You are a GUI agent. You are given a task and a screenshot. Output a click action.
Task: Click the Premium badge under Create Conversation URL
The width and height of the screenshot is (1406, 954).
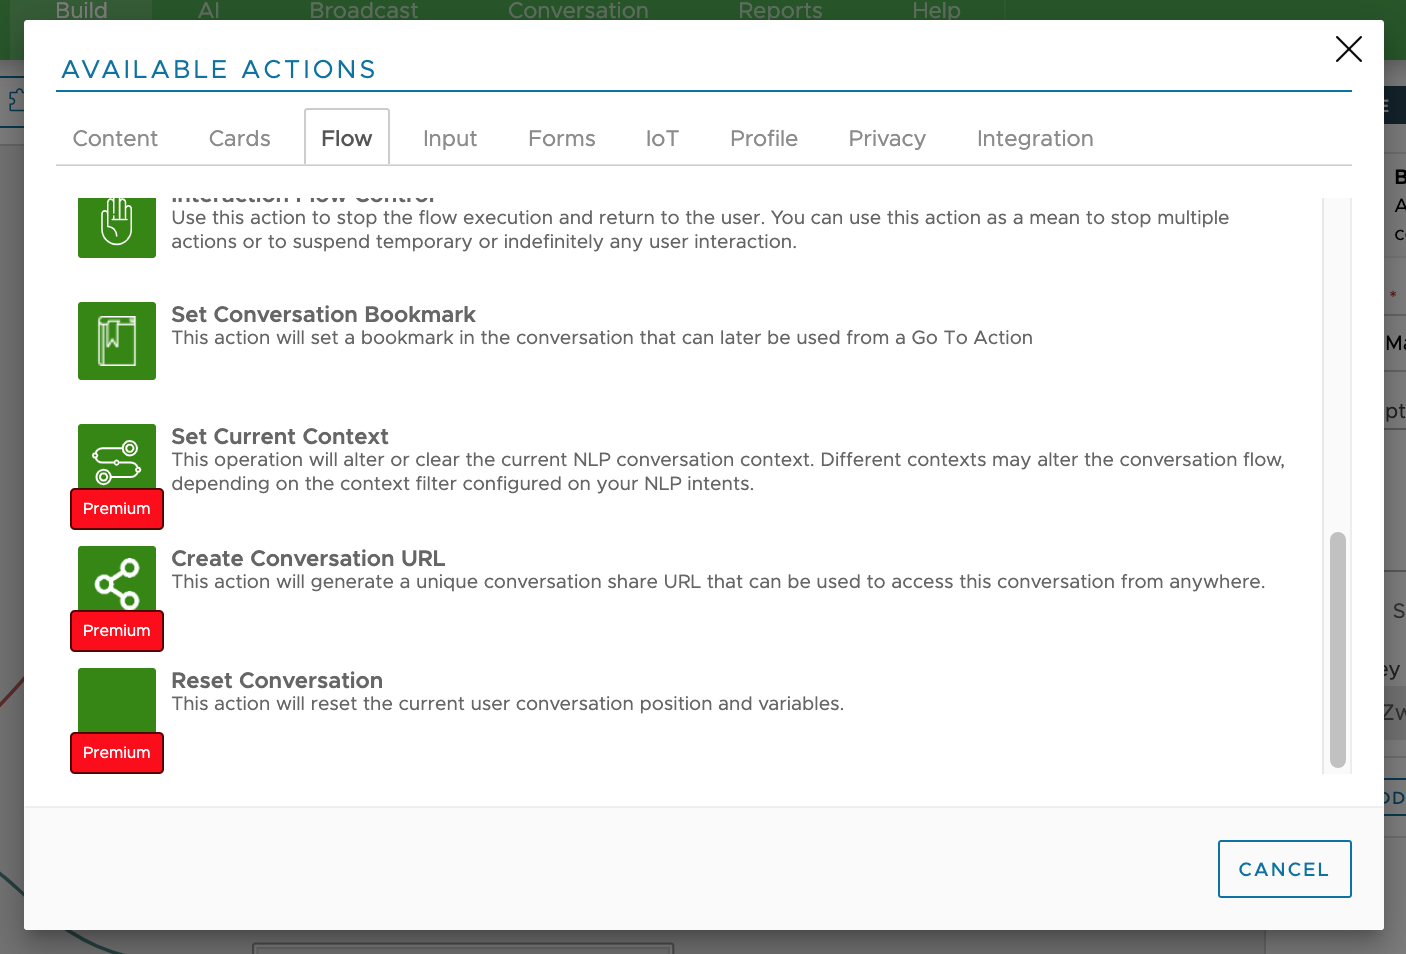tap(117, 631)
